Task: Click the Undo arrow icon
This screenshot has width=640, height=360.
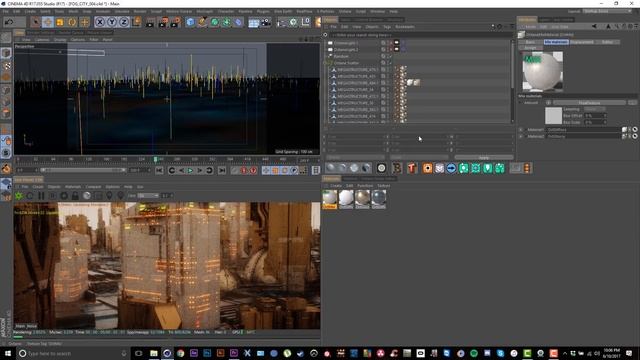Action: [x=9, y=22]
